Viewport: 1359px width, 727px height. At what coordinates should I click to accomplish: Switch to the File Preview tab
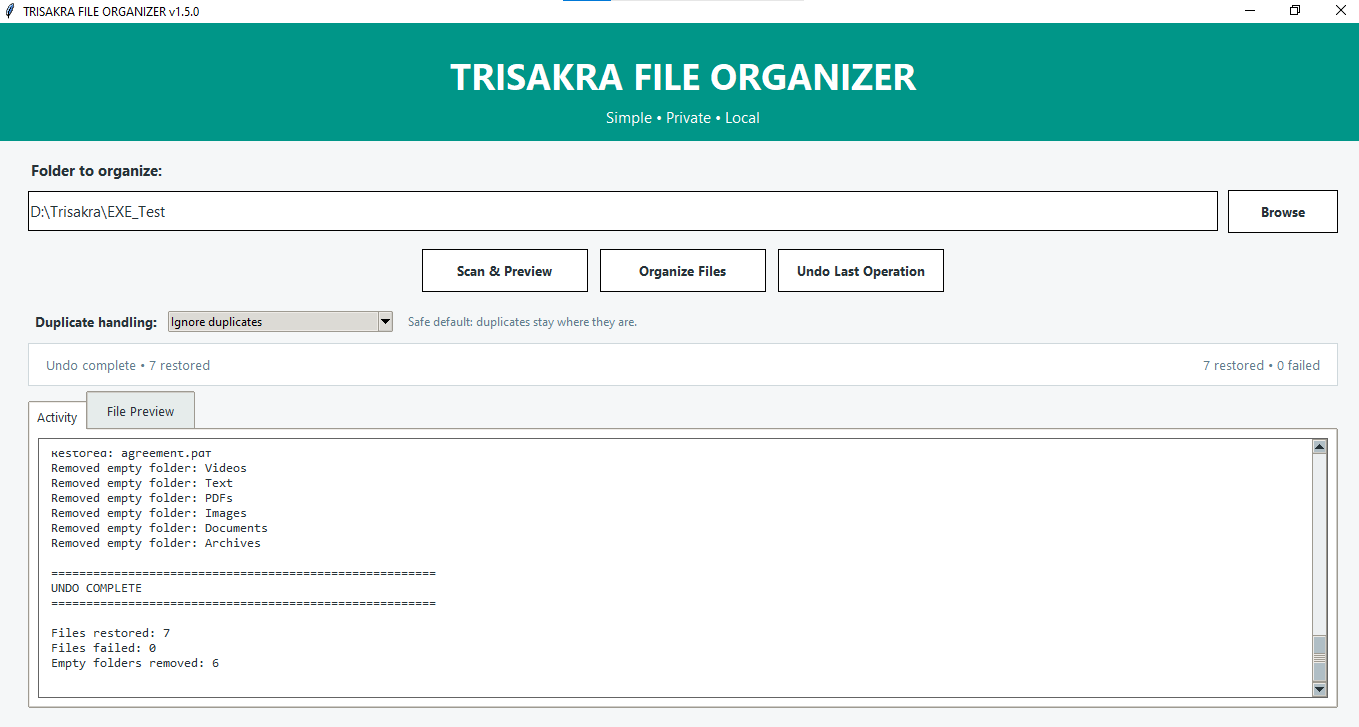(140, 411)
